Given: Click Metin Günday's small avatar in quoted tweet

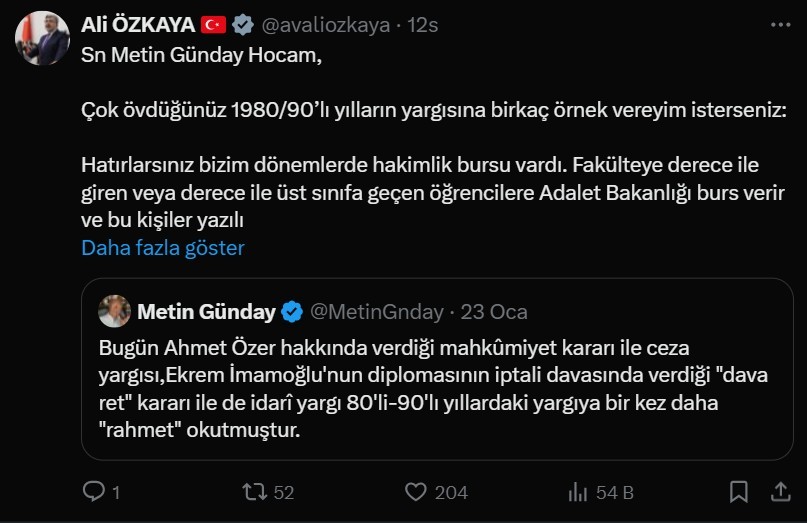Looking at the screenshot, I should tap(114, 311).
